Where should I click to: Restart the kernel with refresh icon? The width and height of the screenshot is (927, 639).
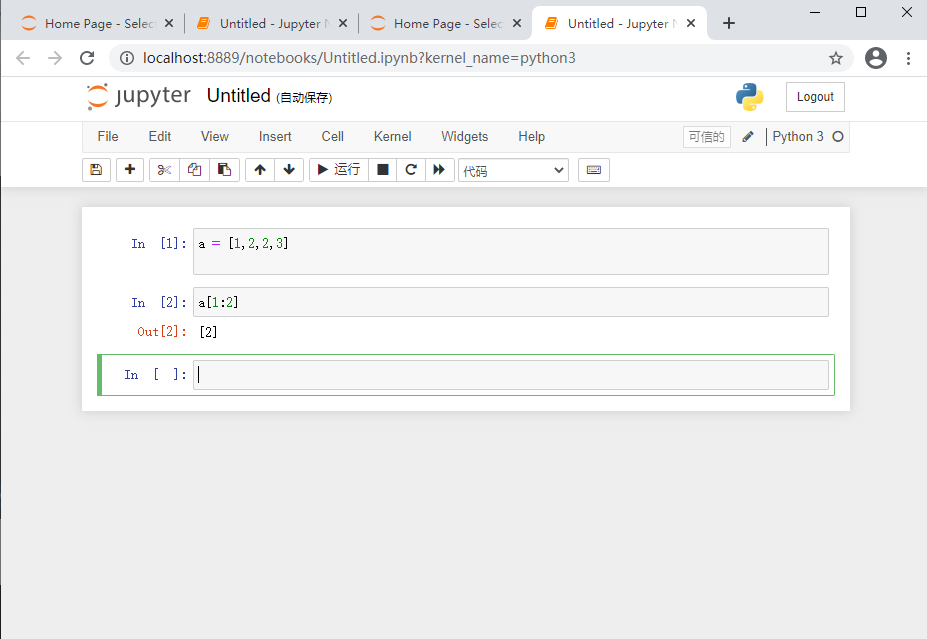click(410, 170)
